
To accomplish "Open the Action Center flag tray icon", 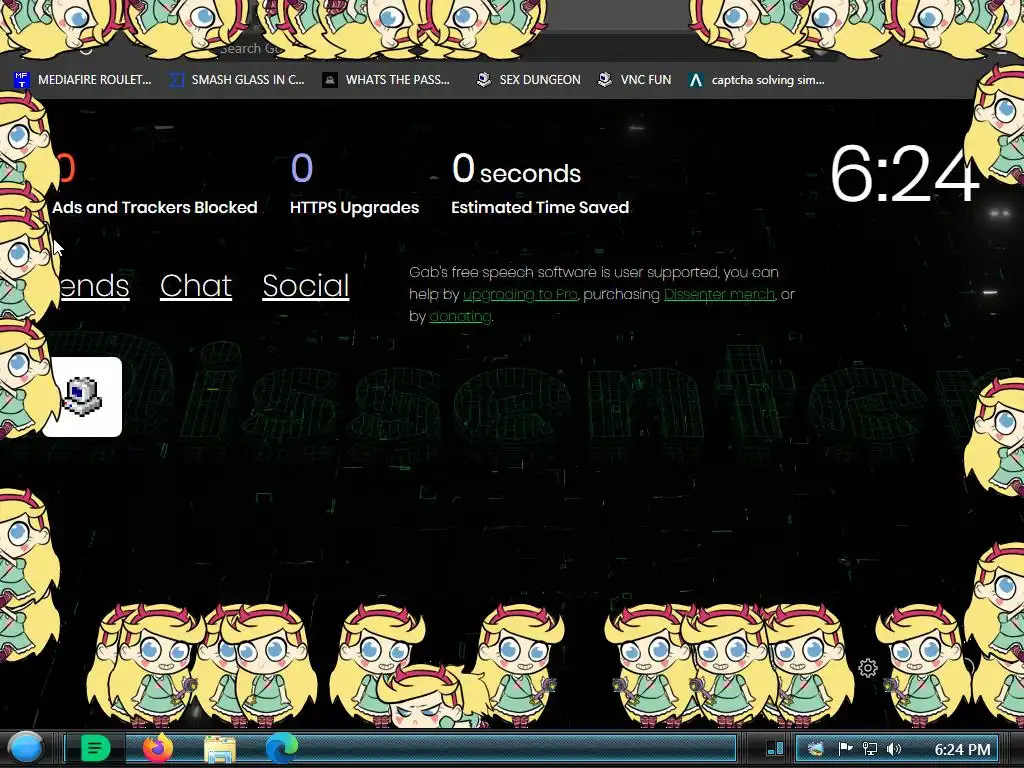I will click(845, 749).
